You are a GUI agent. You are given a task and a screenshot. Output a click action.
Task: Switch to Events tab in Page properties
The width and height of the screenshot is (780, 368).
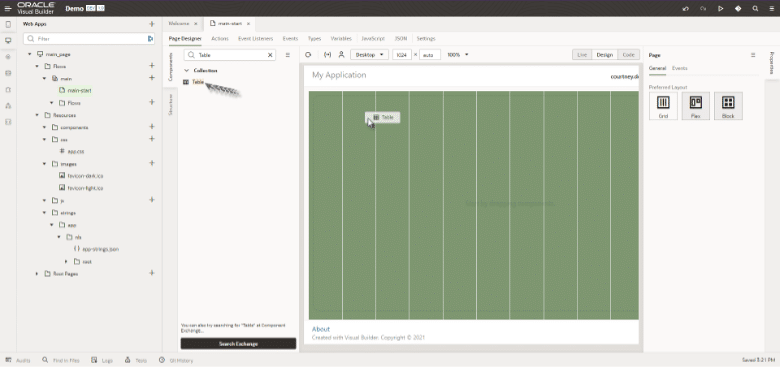point(680,68)
